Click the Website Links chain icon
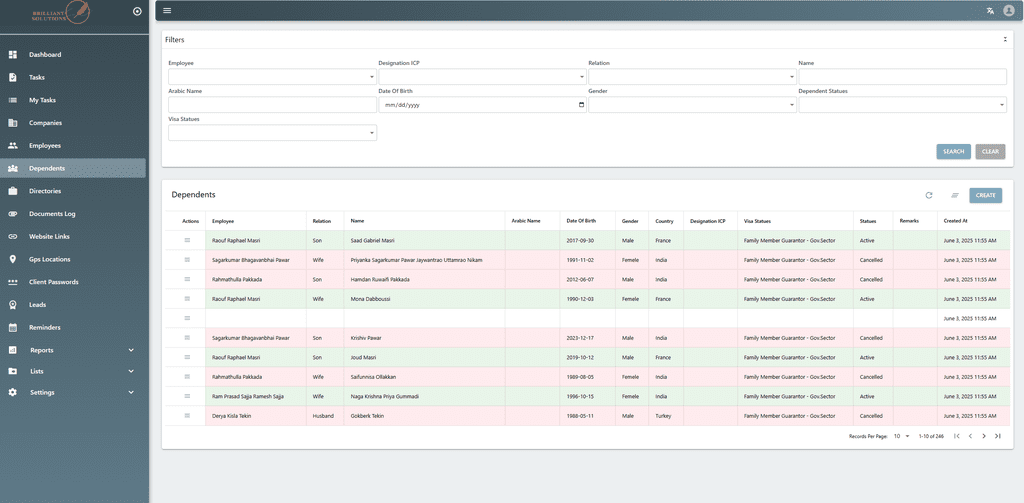This screenshot has width=1024, height=503. coord(12,236)
